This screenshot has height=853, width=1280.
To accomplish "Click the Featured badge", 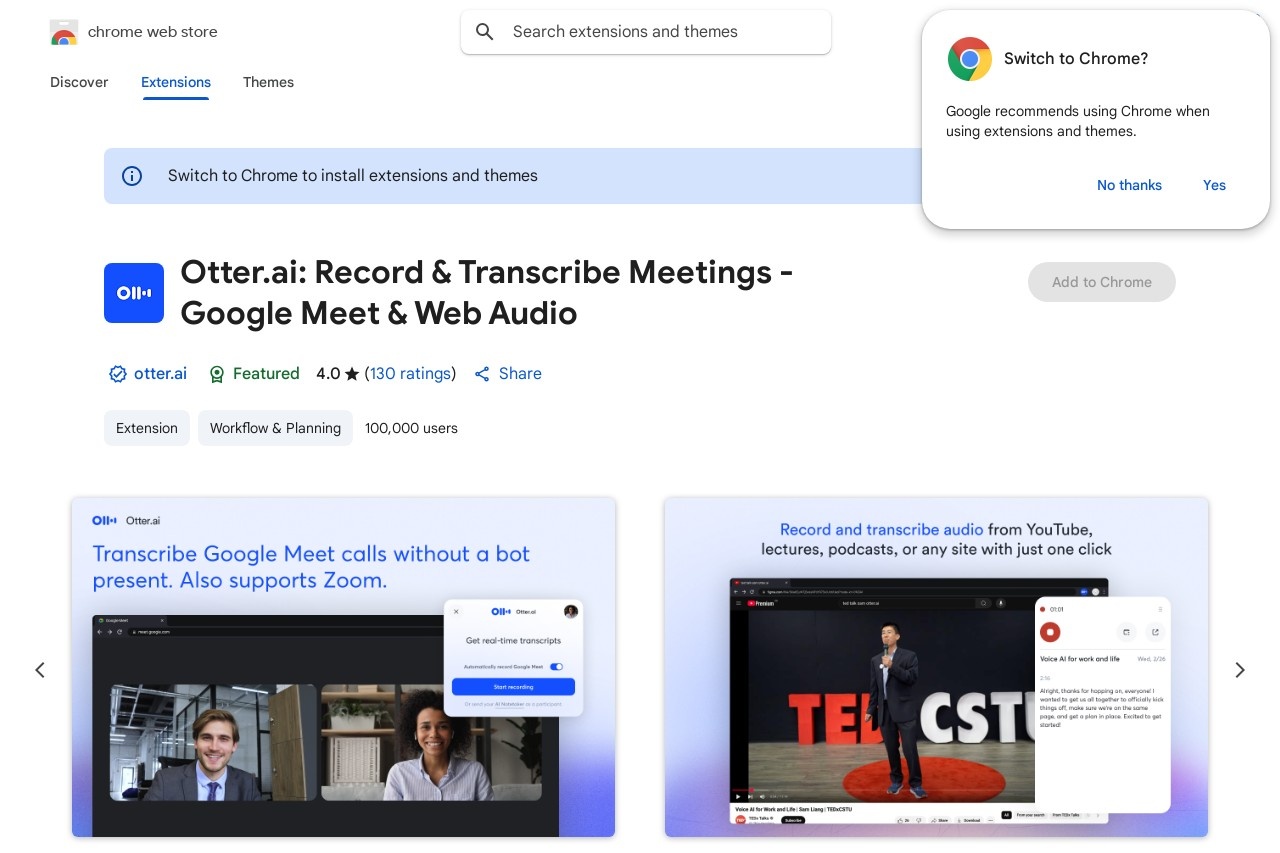I will click(x=254, y=374).
